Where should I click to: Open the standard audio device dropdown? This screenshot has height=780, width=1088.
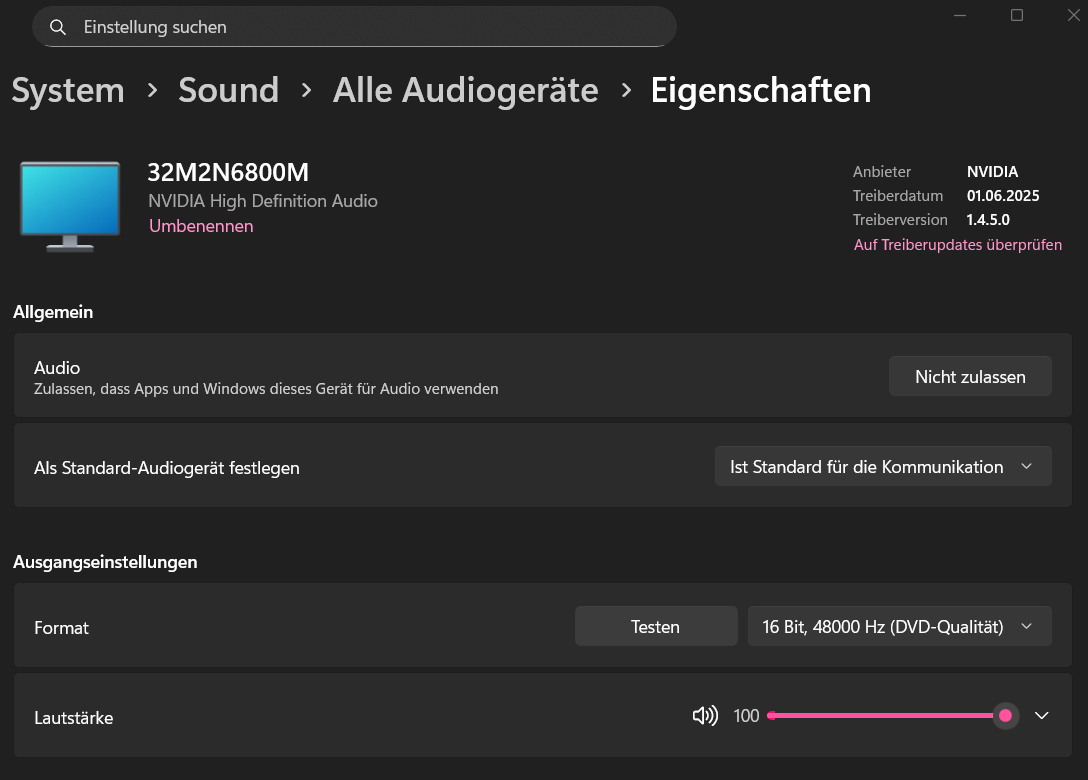click(x=883, y=466)
